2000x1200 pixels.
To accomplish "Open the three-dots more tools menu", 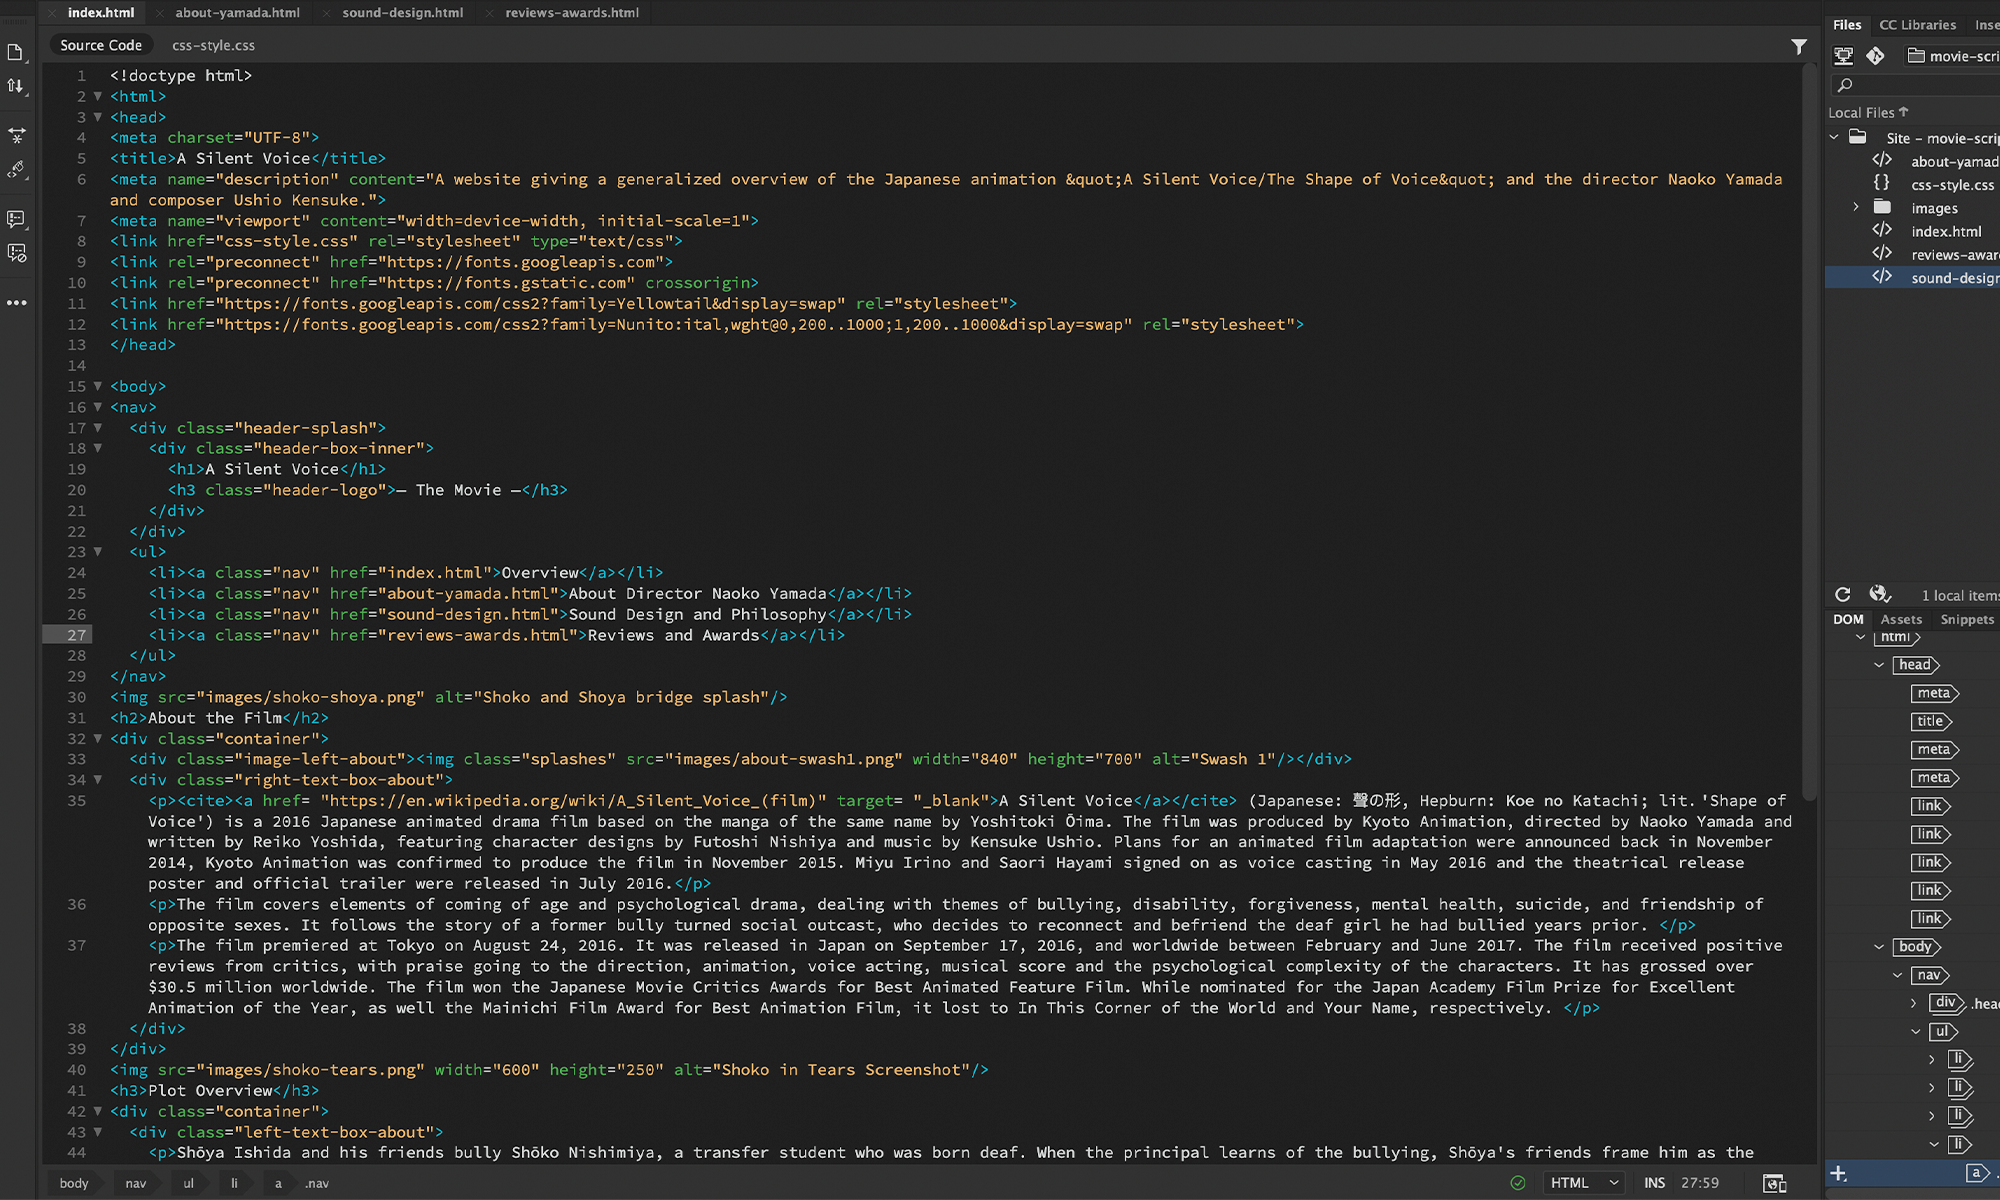I will [x=17, y=302].
